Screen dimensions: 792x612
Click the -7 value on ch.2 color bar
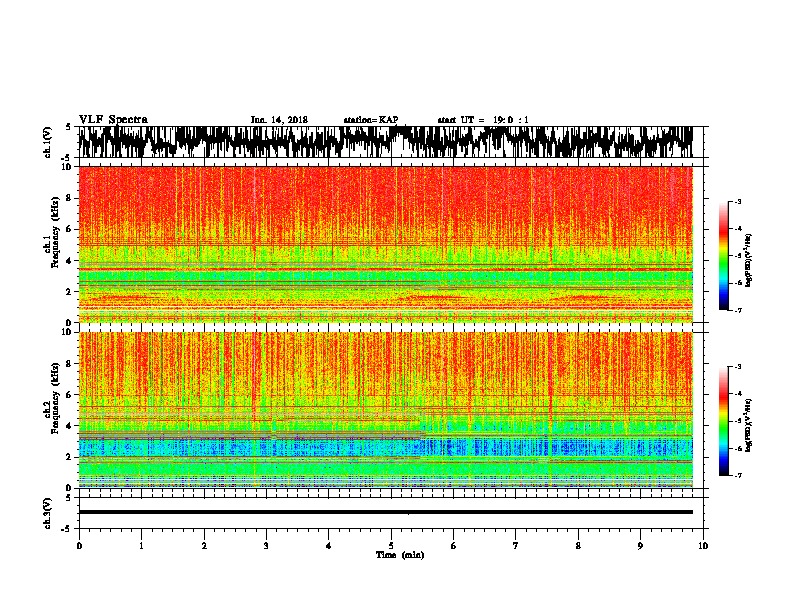pos(737,475)
